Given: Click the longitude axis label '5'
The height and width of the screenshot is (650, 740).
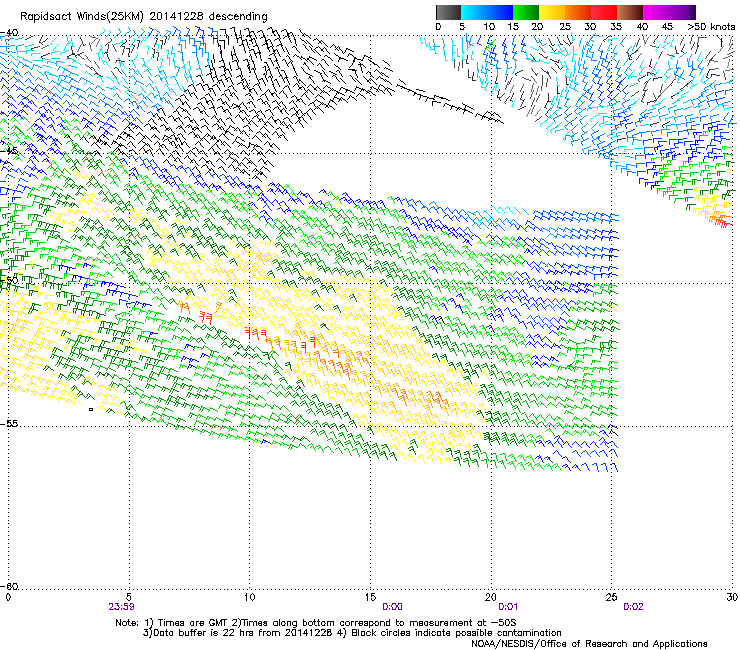Looking at the screenshot, I should pos(129,597).
